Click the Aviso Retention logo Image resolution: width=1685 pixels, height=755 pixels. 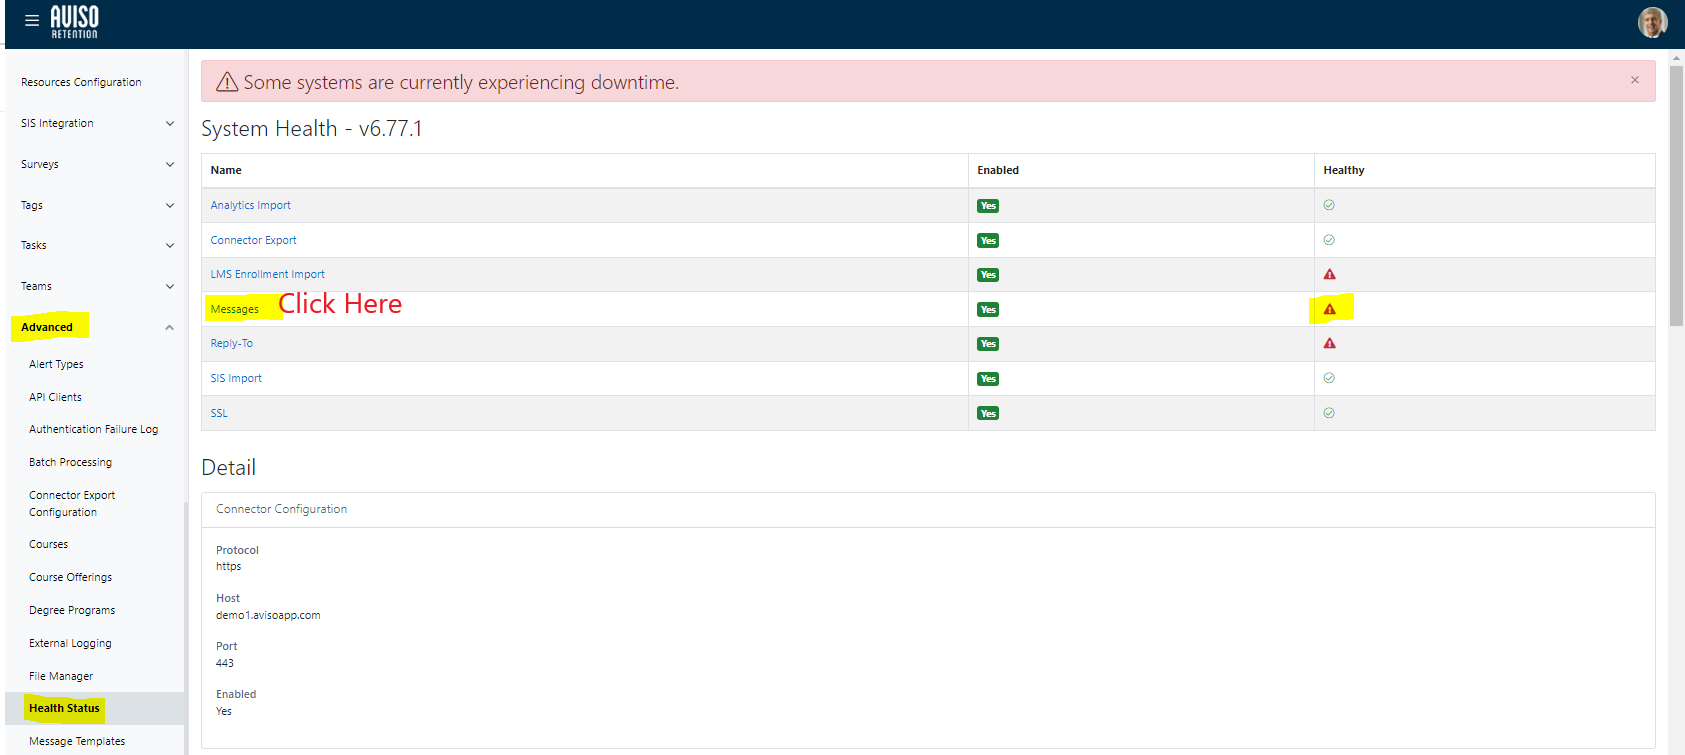click(x=75, y=22)
